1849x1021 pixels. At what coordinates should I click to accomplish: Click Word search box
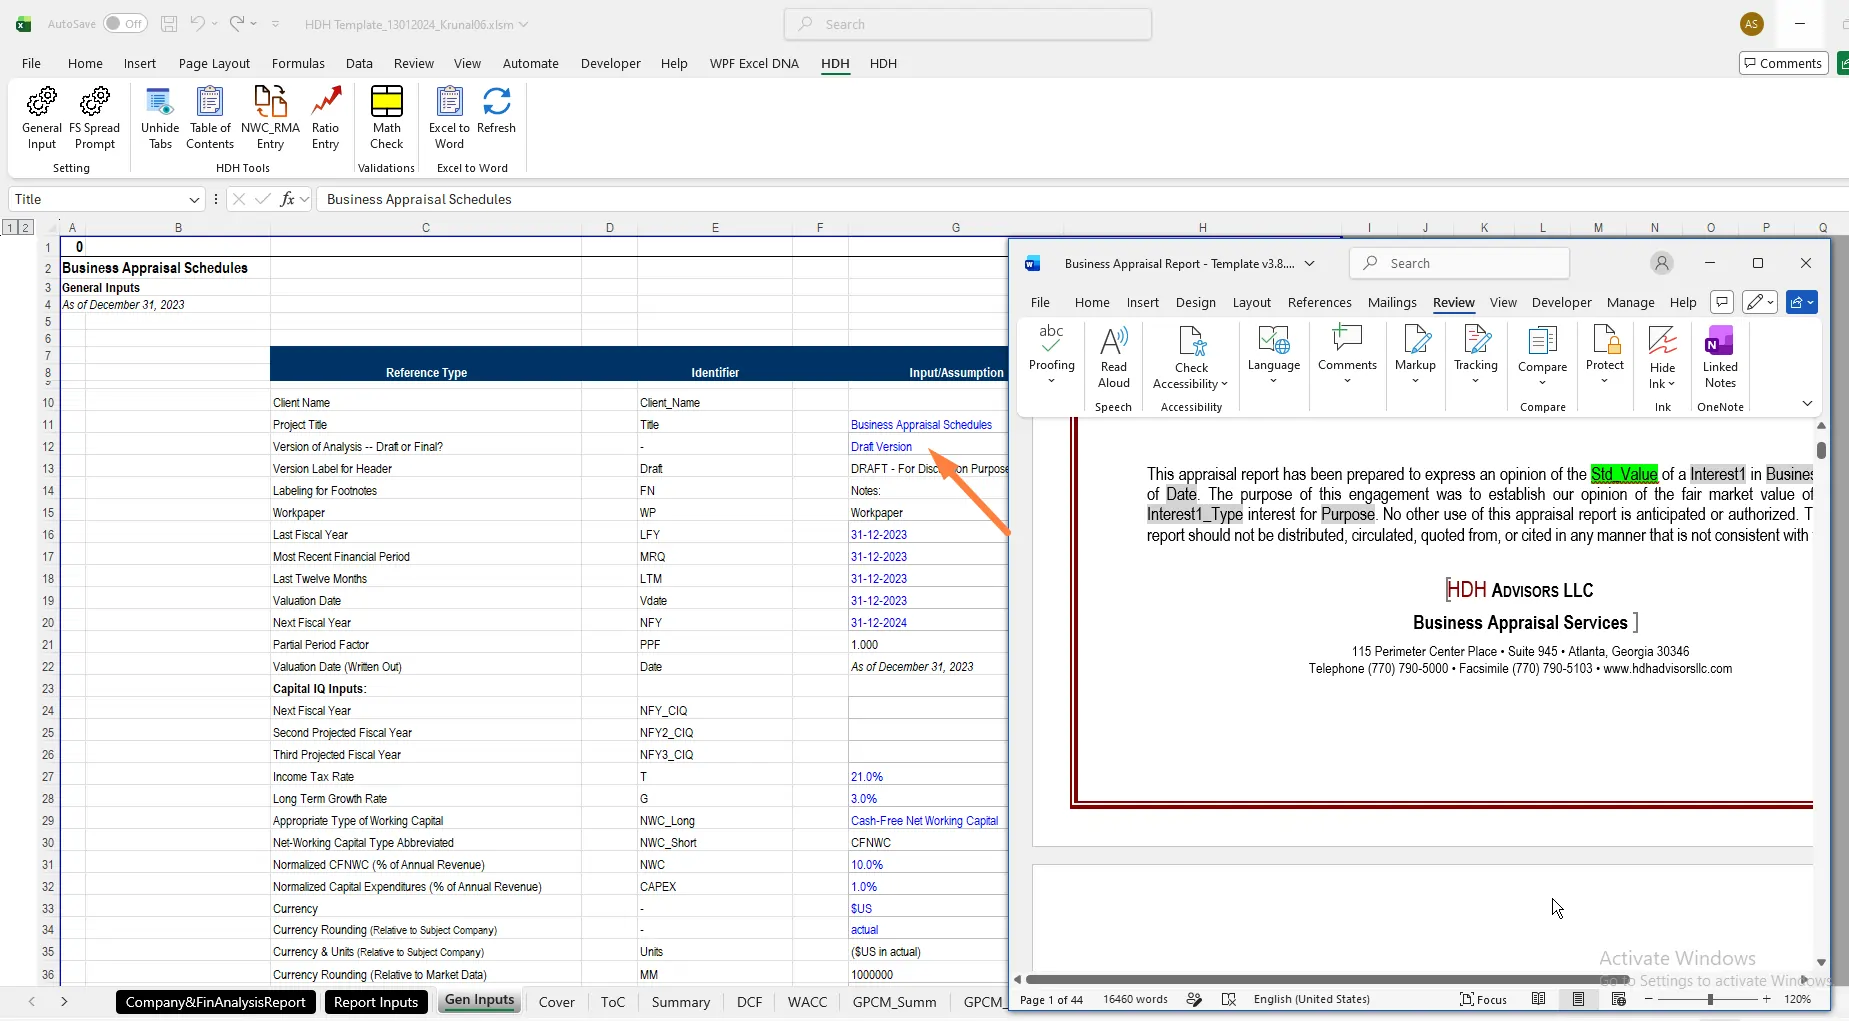pos(1460,263)
